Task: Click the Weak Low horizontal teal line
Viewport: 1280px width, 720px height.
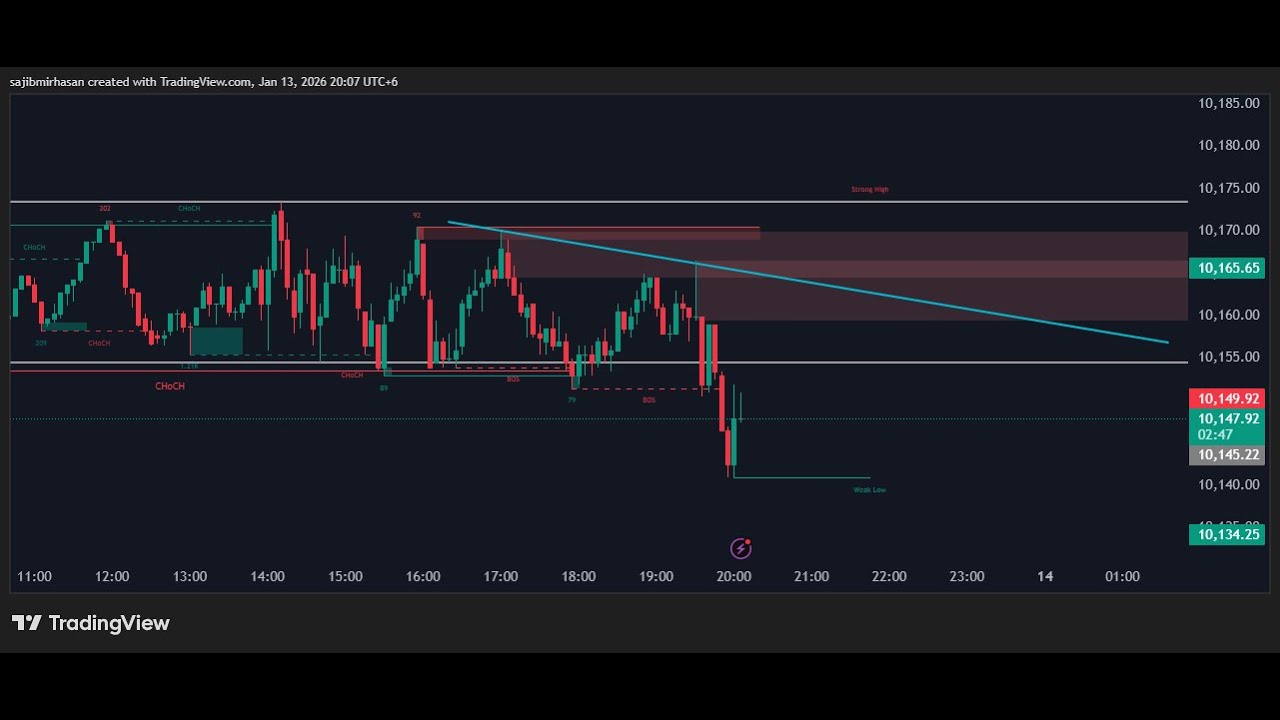Action: (802, 478)
